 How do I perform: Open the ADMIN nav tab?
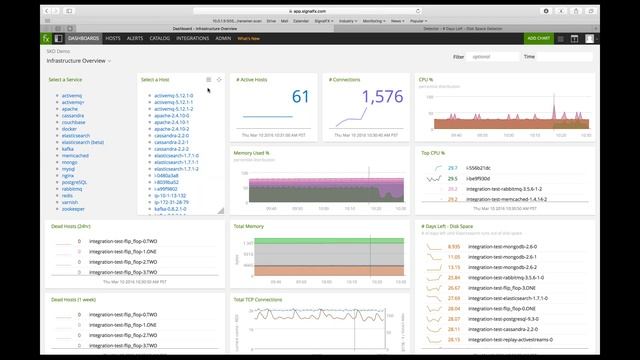tap(223, 38)
